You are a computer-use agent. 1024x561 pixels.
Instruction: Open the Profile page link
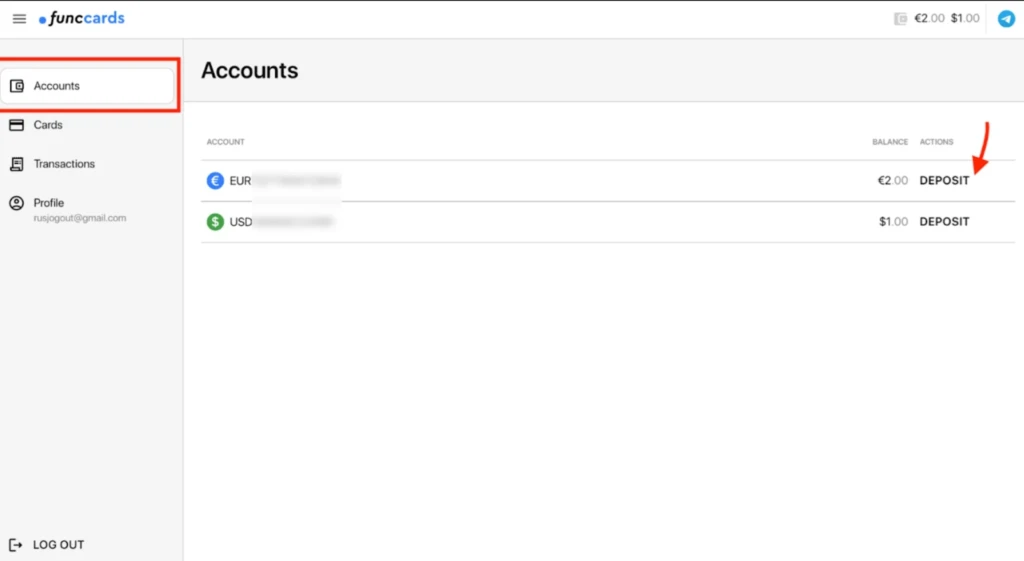[48, 202]
